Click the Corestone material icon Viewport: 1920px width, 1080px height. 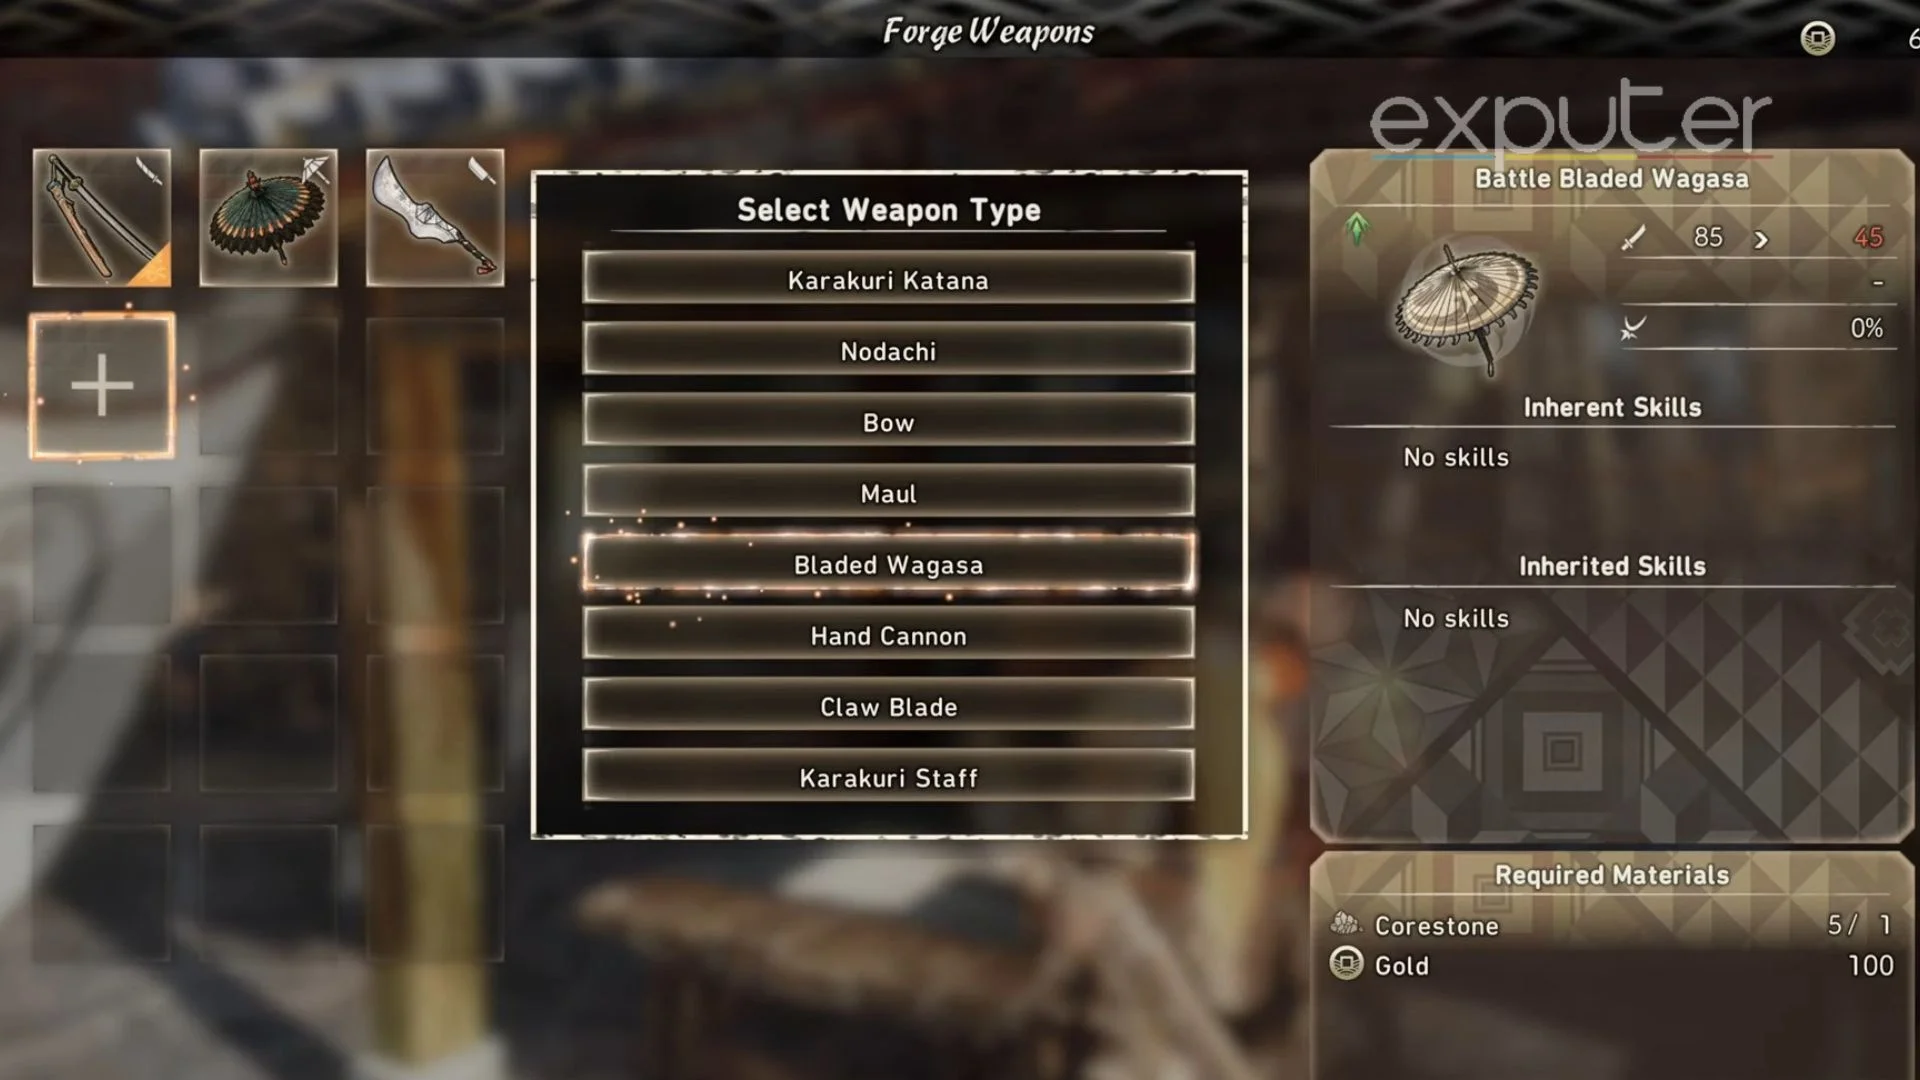1345,924
